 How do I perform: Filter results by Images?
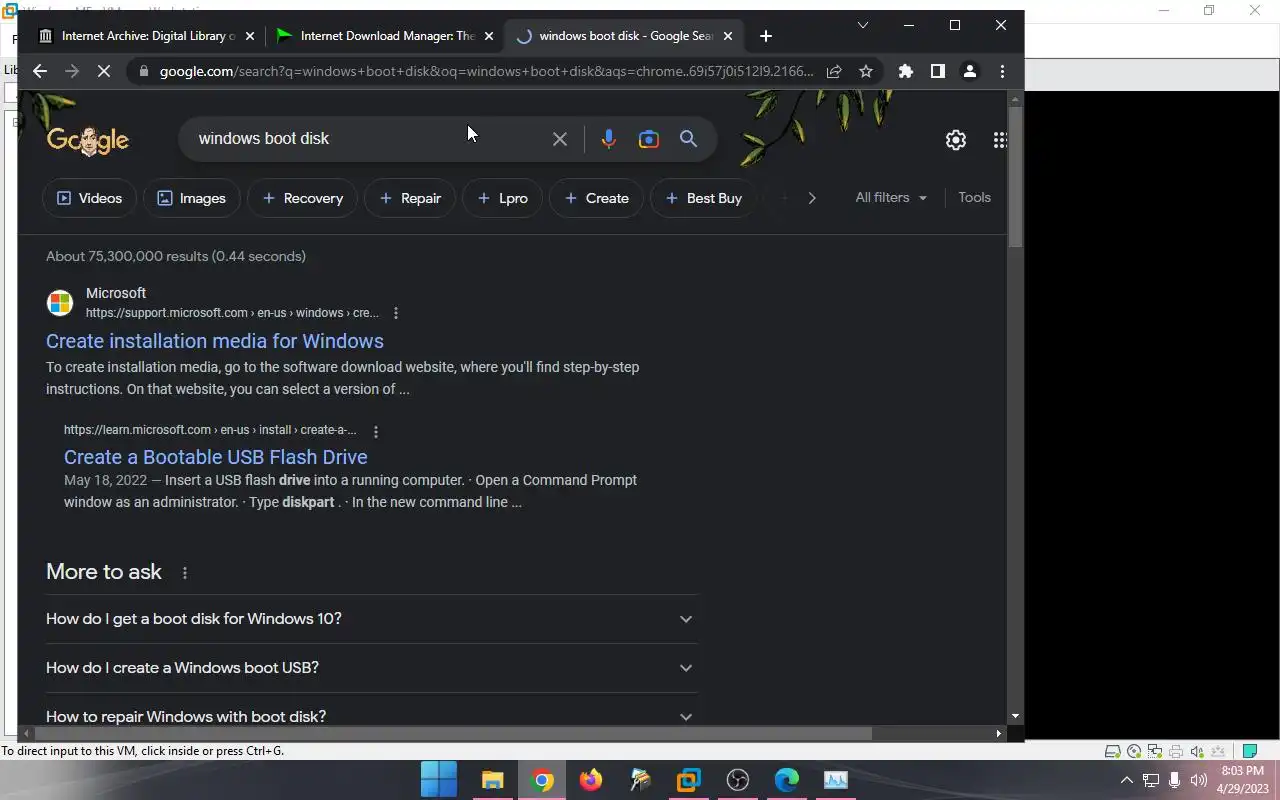191,198
